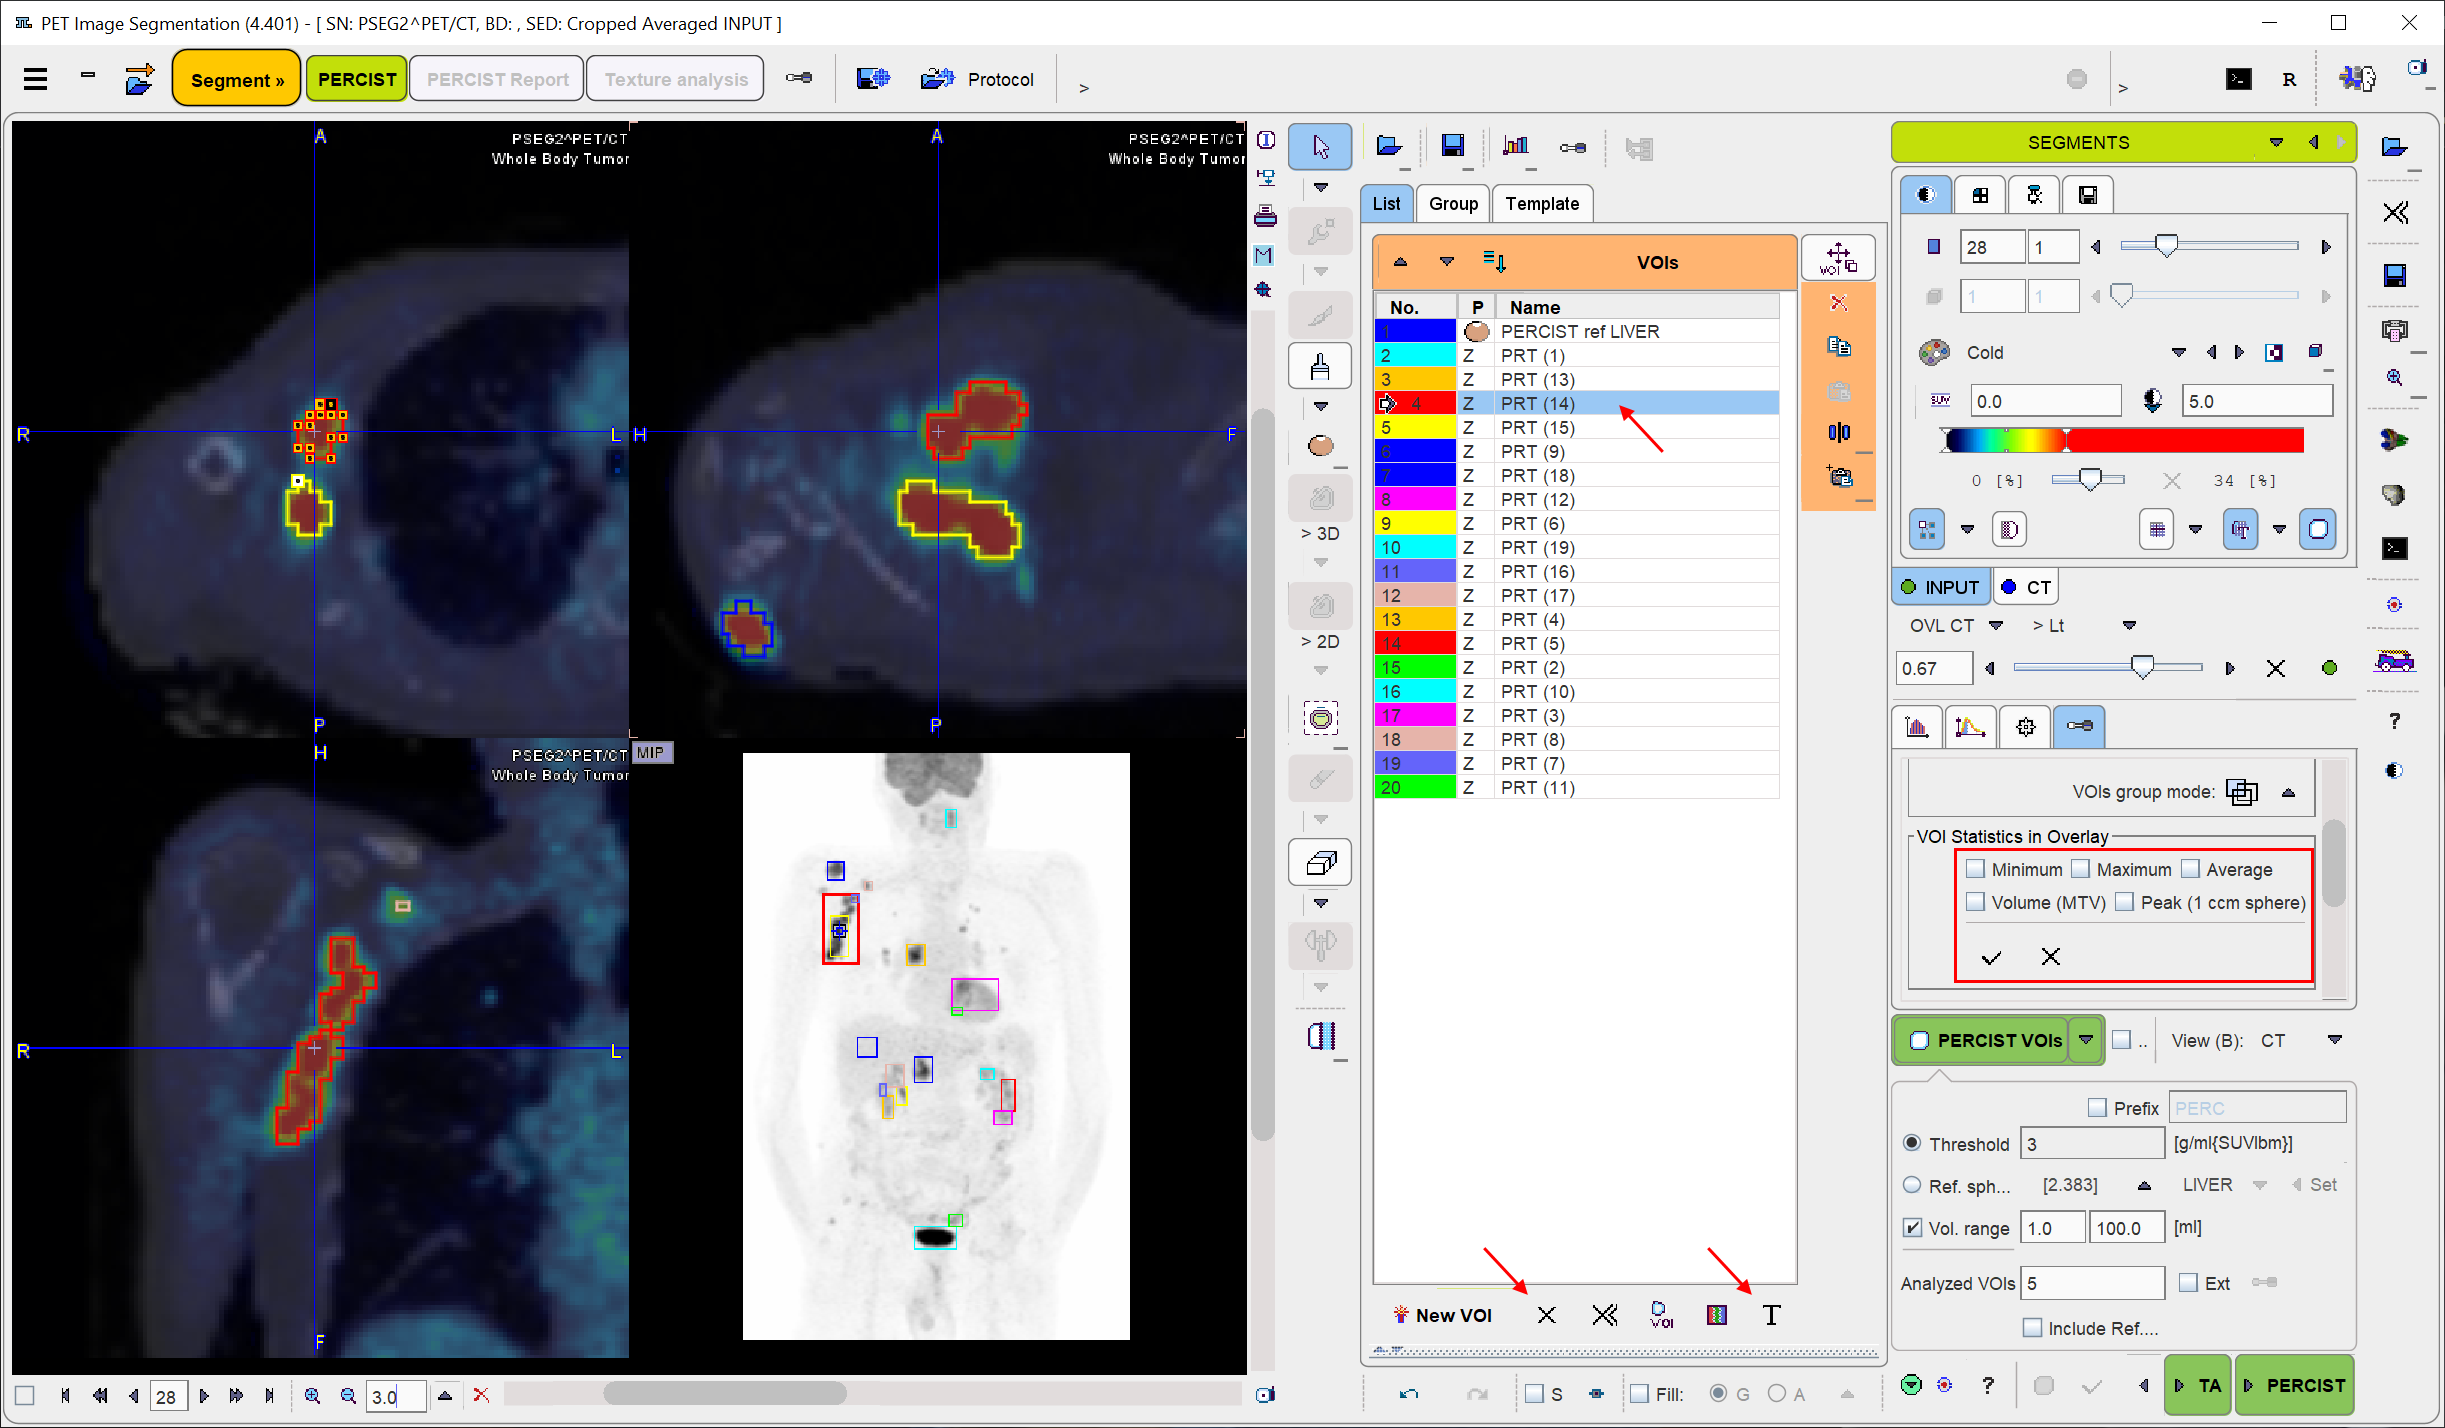This screenshot has height=1428, width=2445.
Task: Click the help question mark on right sidebar
Action: [x=2394, y=721]
